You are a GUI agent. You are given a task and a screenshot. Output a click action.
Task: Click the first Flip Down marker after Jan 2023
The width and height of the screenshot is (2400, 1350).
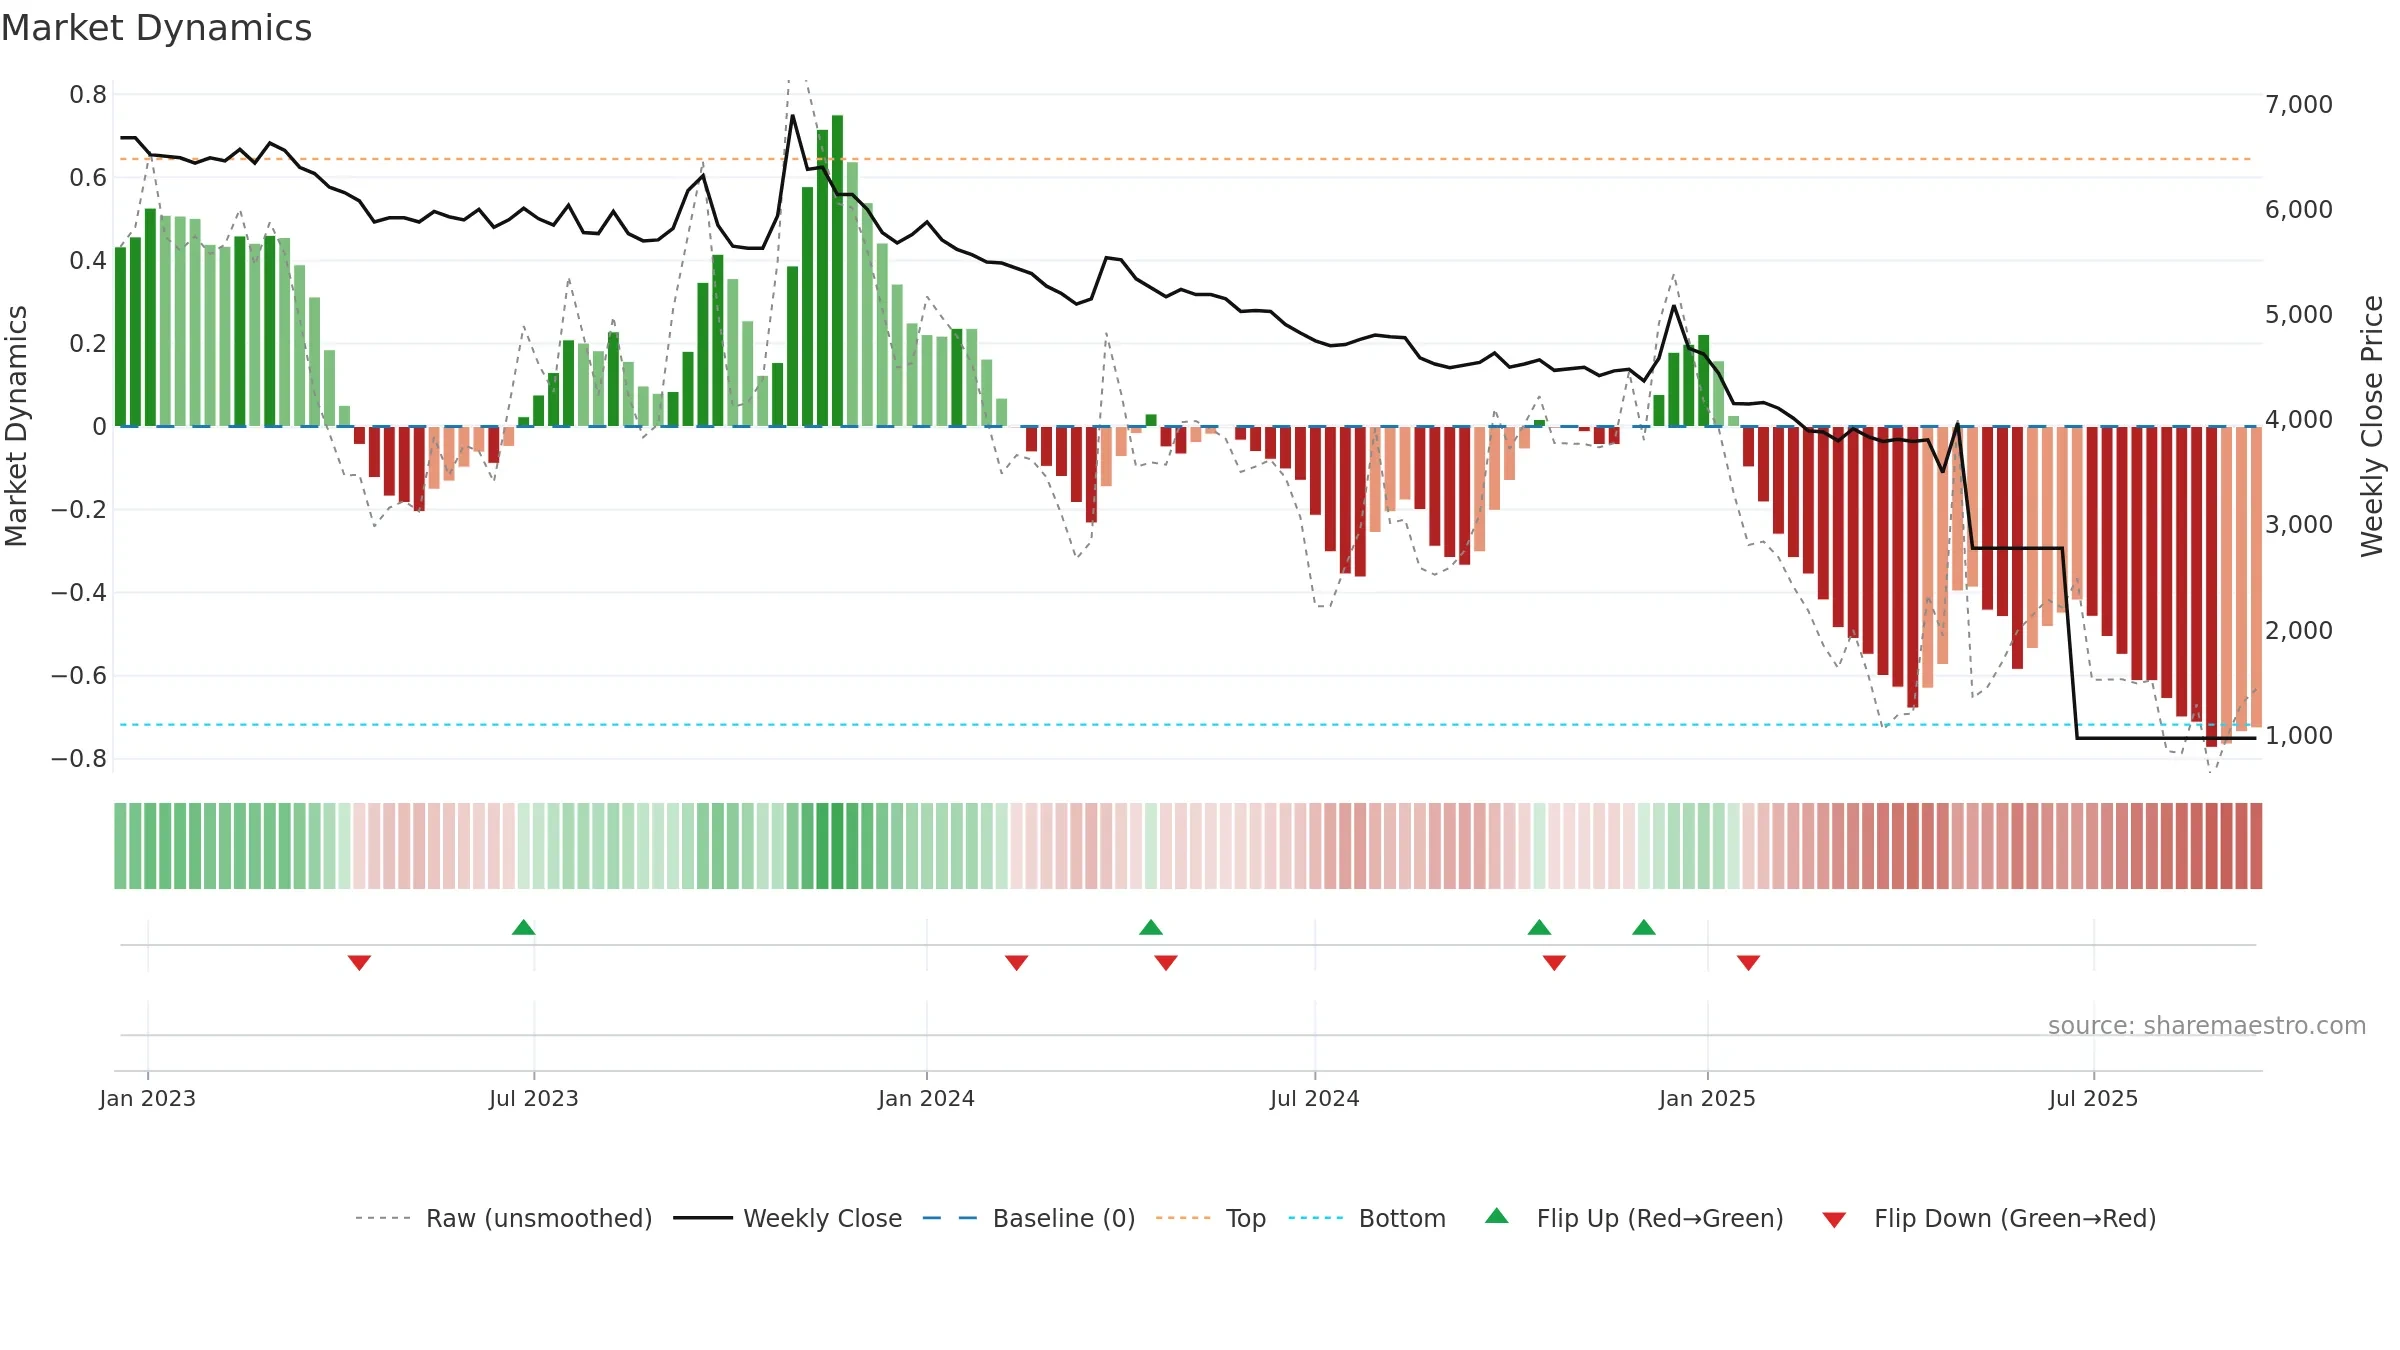tap(360, 962)
